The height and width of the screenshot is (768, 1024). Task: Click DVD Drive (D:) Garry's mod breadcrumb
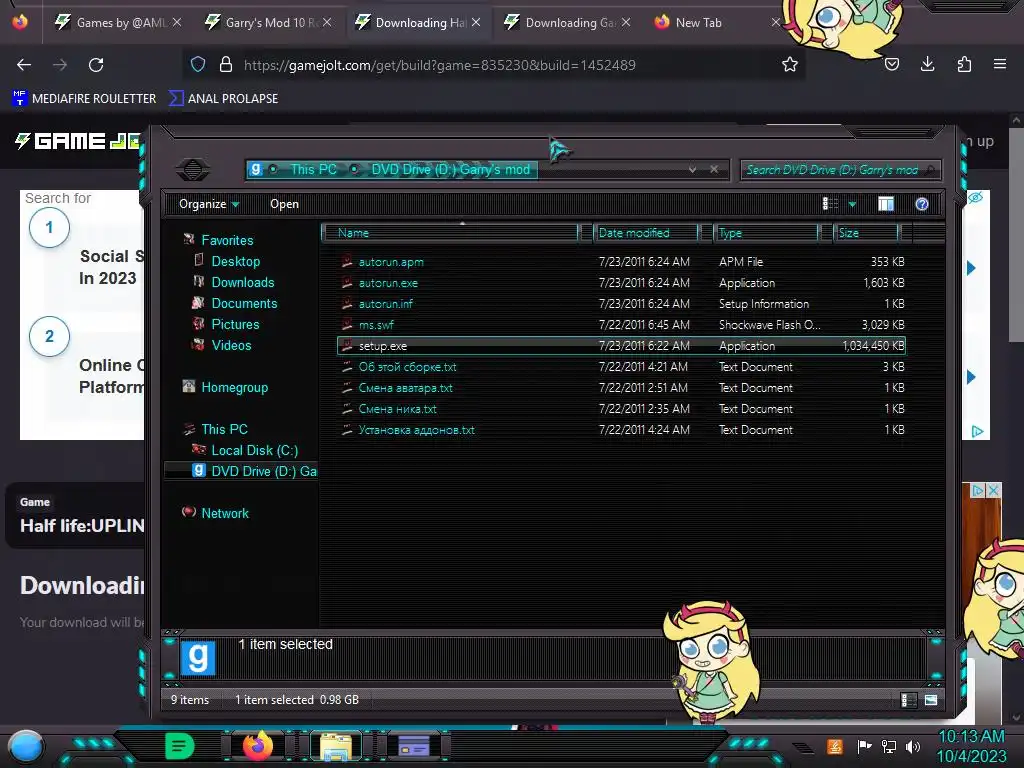pyautogui.click(x=451, y=169)
